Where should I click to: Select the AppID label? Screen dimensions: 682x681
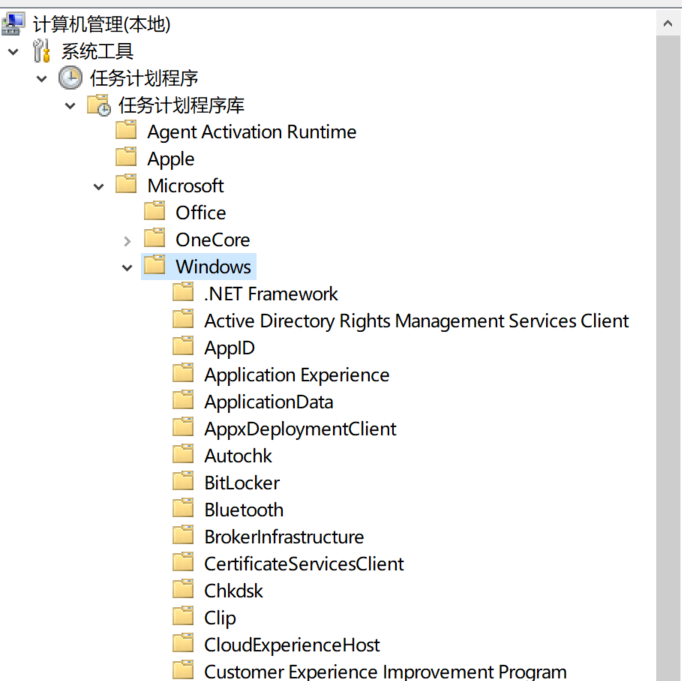(230, 348)
